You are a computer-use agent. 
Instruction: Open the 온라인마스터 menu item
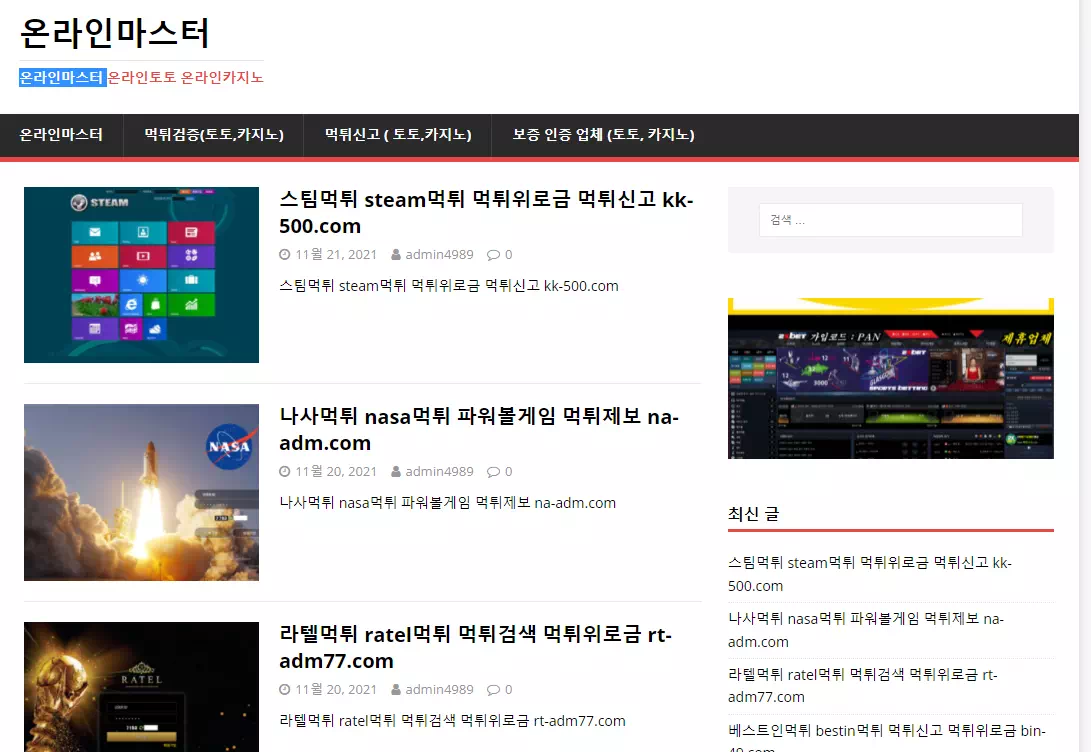[61, 135]
